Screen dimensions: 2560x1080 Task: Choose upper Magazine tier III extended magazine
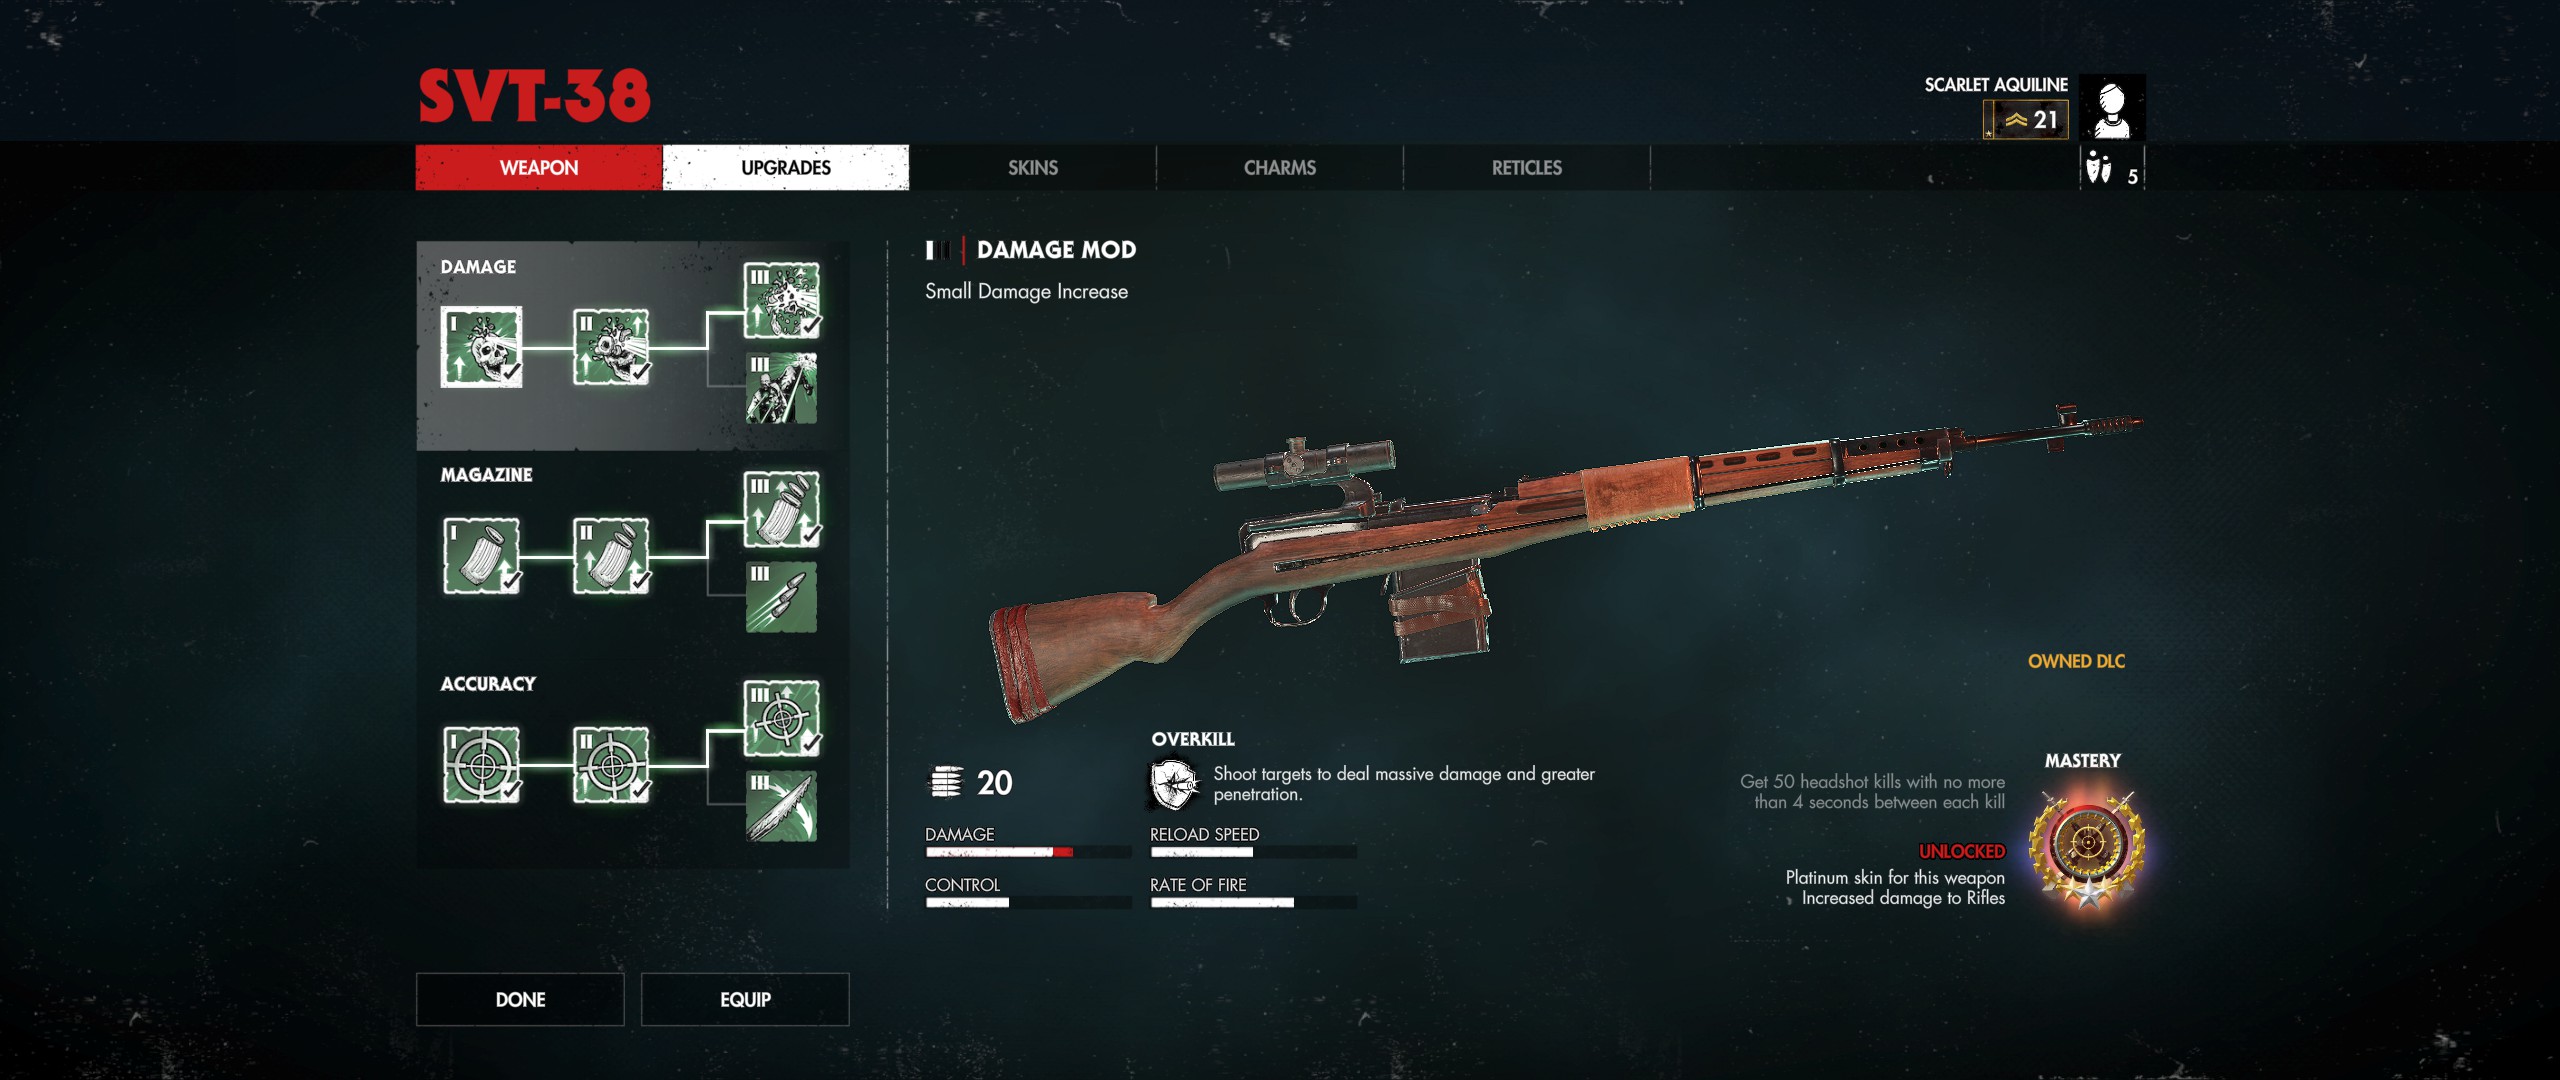(x=782, y=509)
